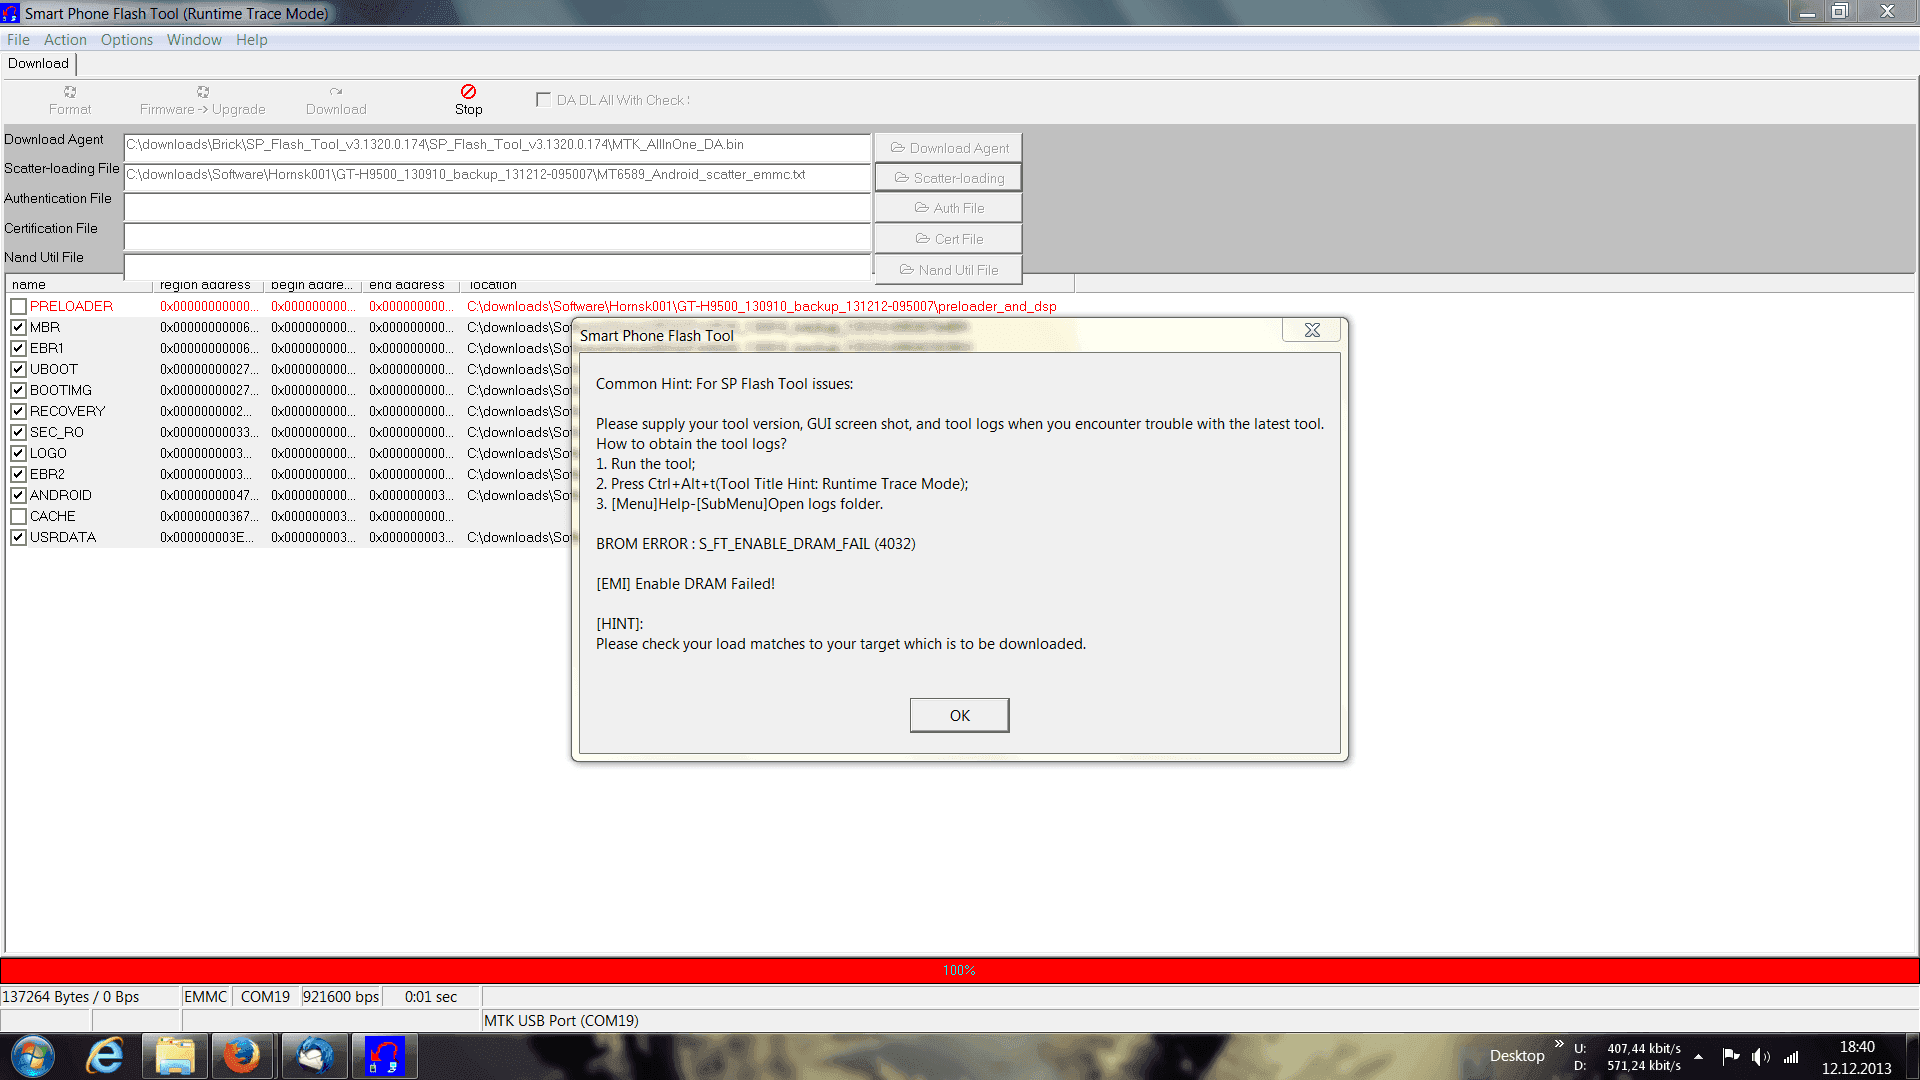Click the Download toolbar icon
This screenshot has width=1920, height=1080.
coord(336,100)
